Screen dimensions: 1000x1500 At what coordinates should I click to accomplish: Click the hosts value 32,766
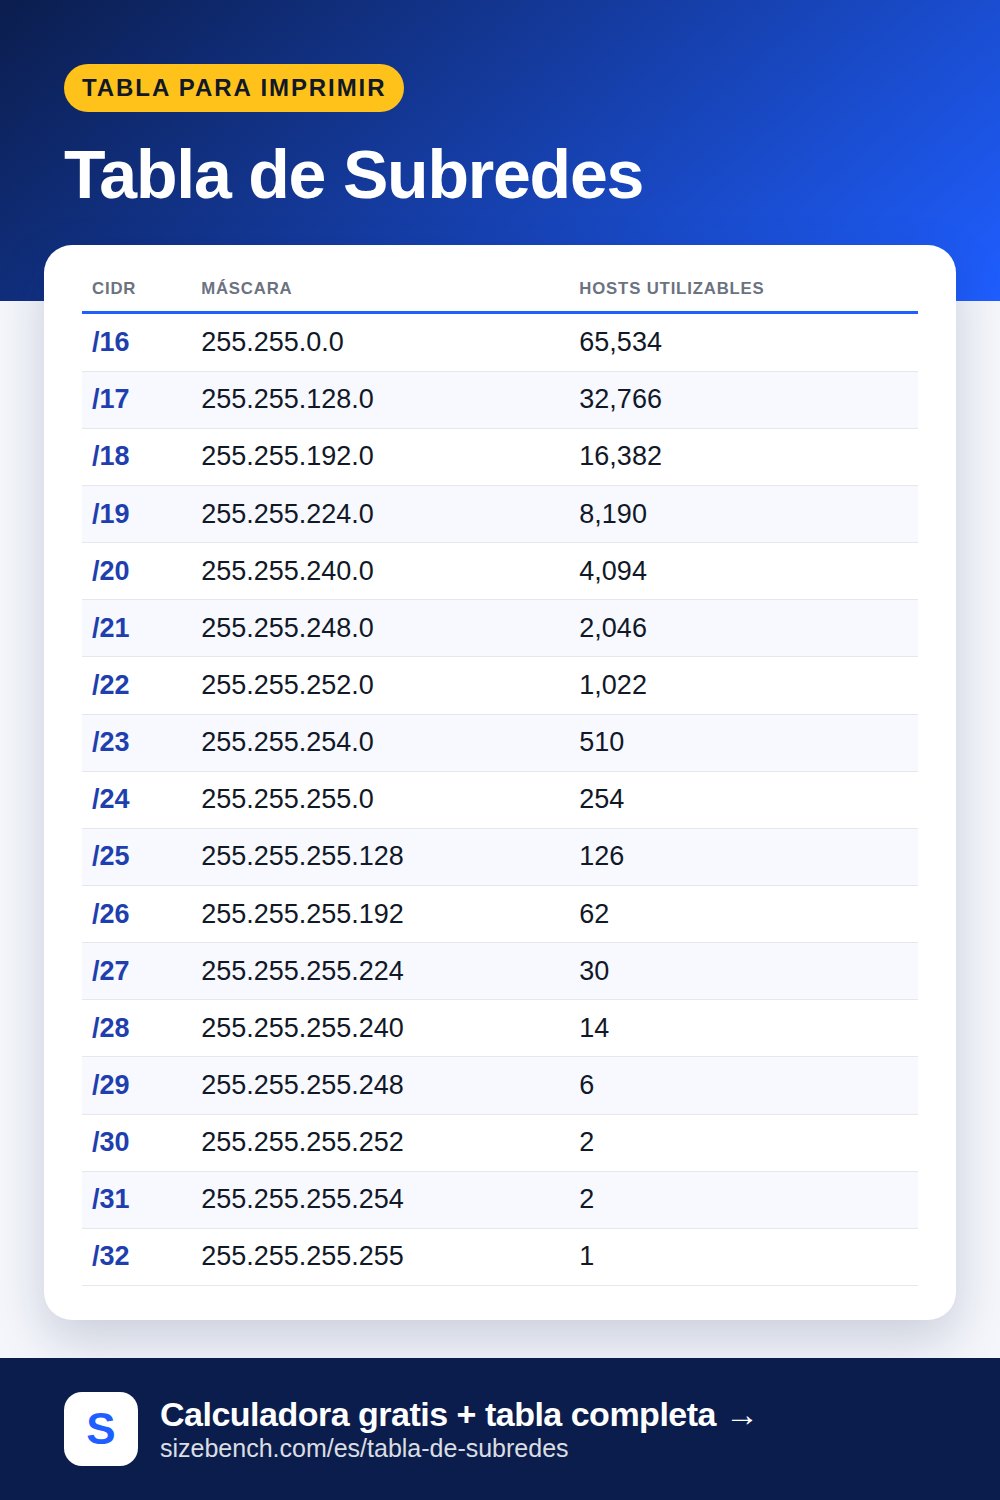click(620, 399)
